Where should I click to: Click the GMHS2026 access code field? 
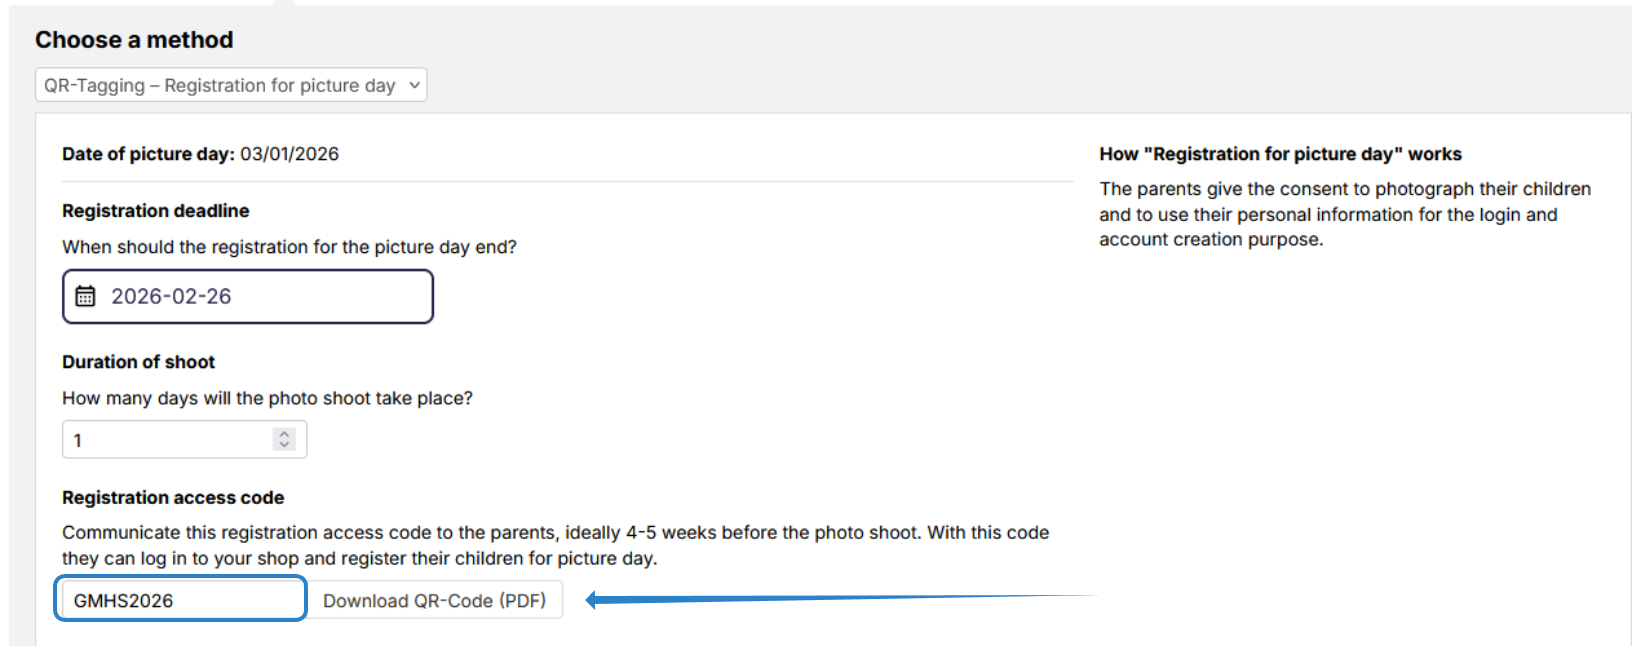(180, 600)
